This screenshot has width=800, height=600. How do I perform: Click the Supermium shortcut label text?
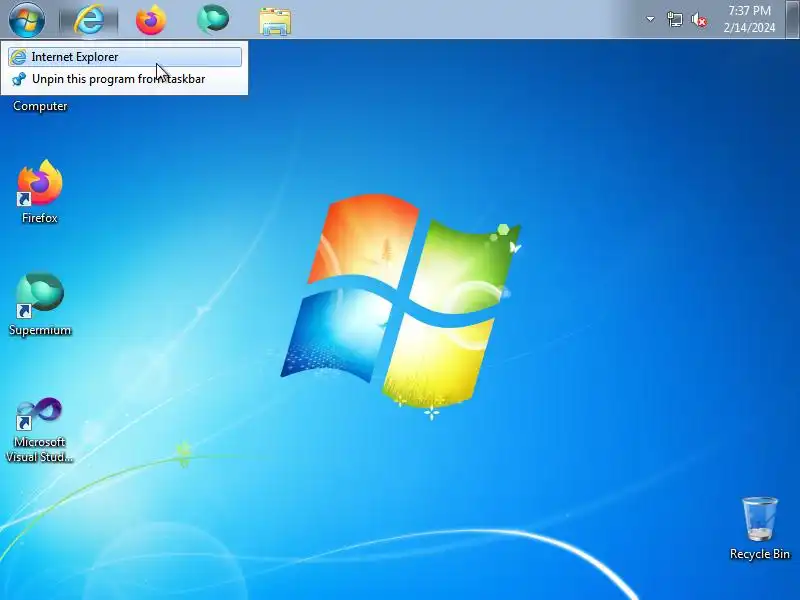pos(40,330)
